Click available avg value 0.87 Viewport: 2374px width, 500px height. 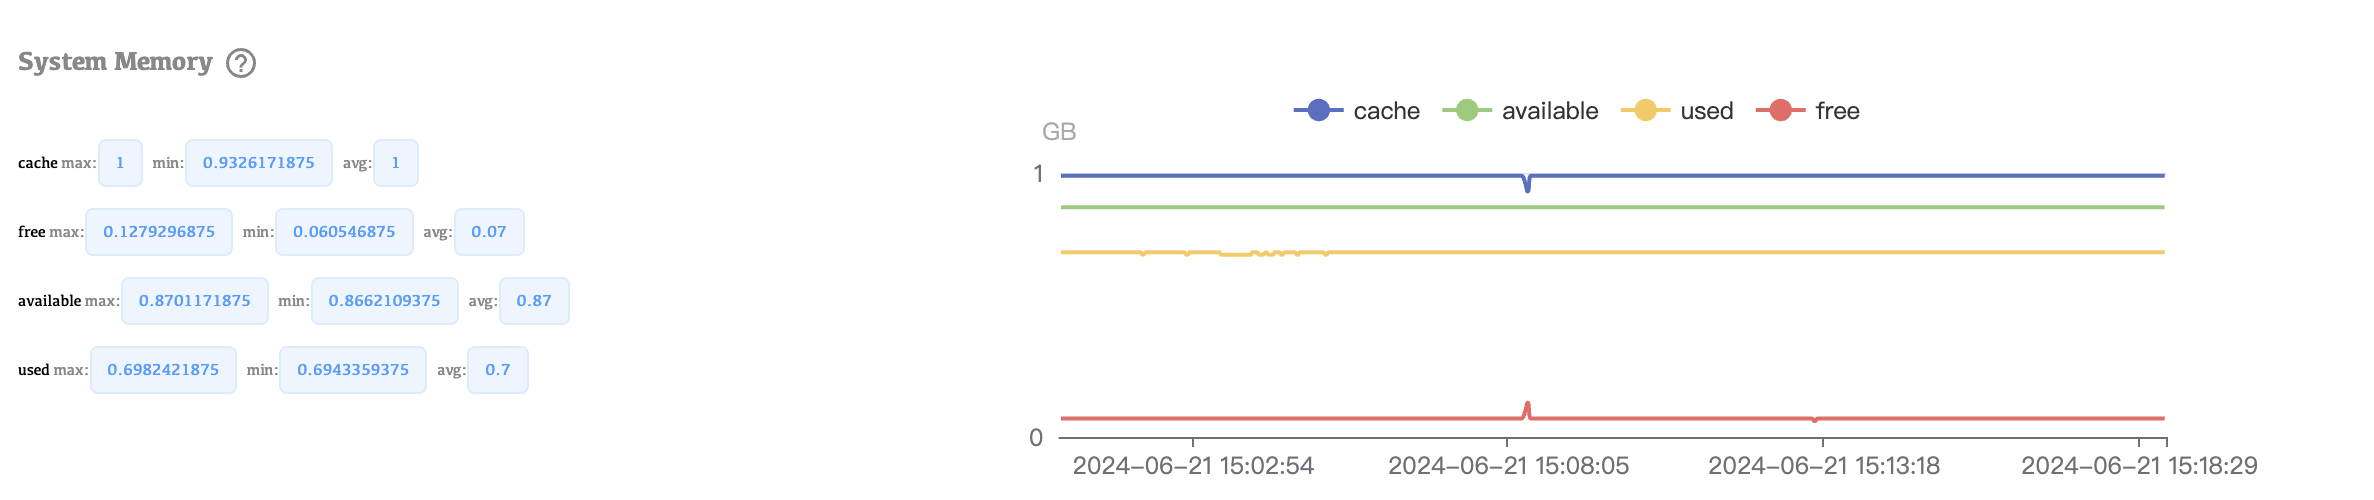(x=534, y=301)
